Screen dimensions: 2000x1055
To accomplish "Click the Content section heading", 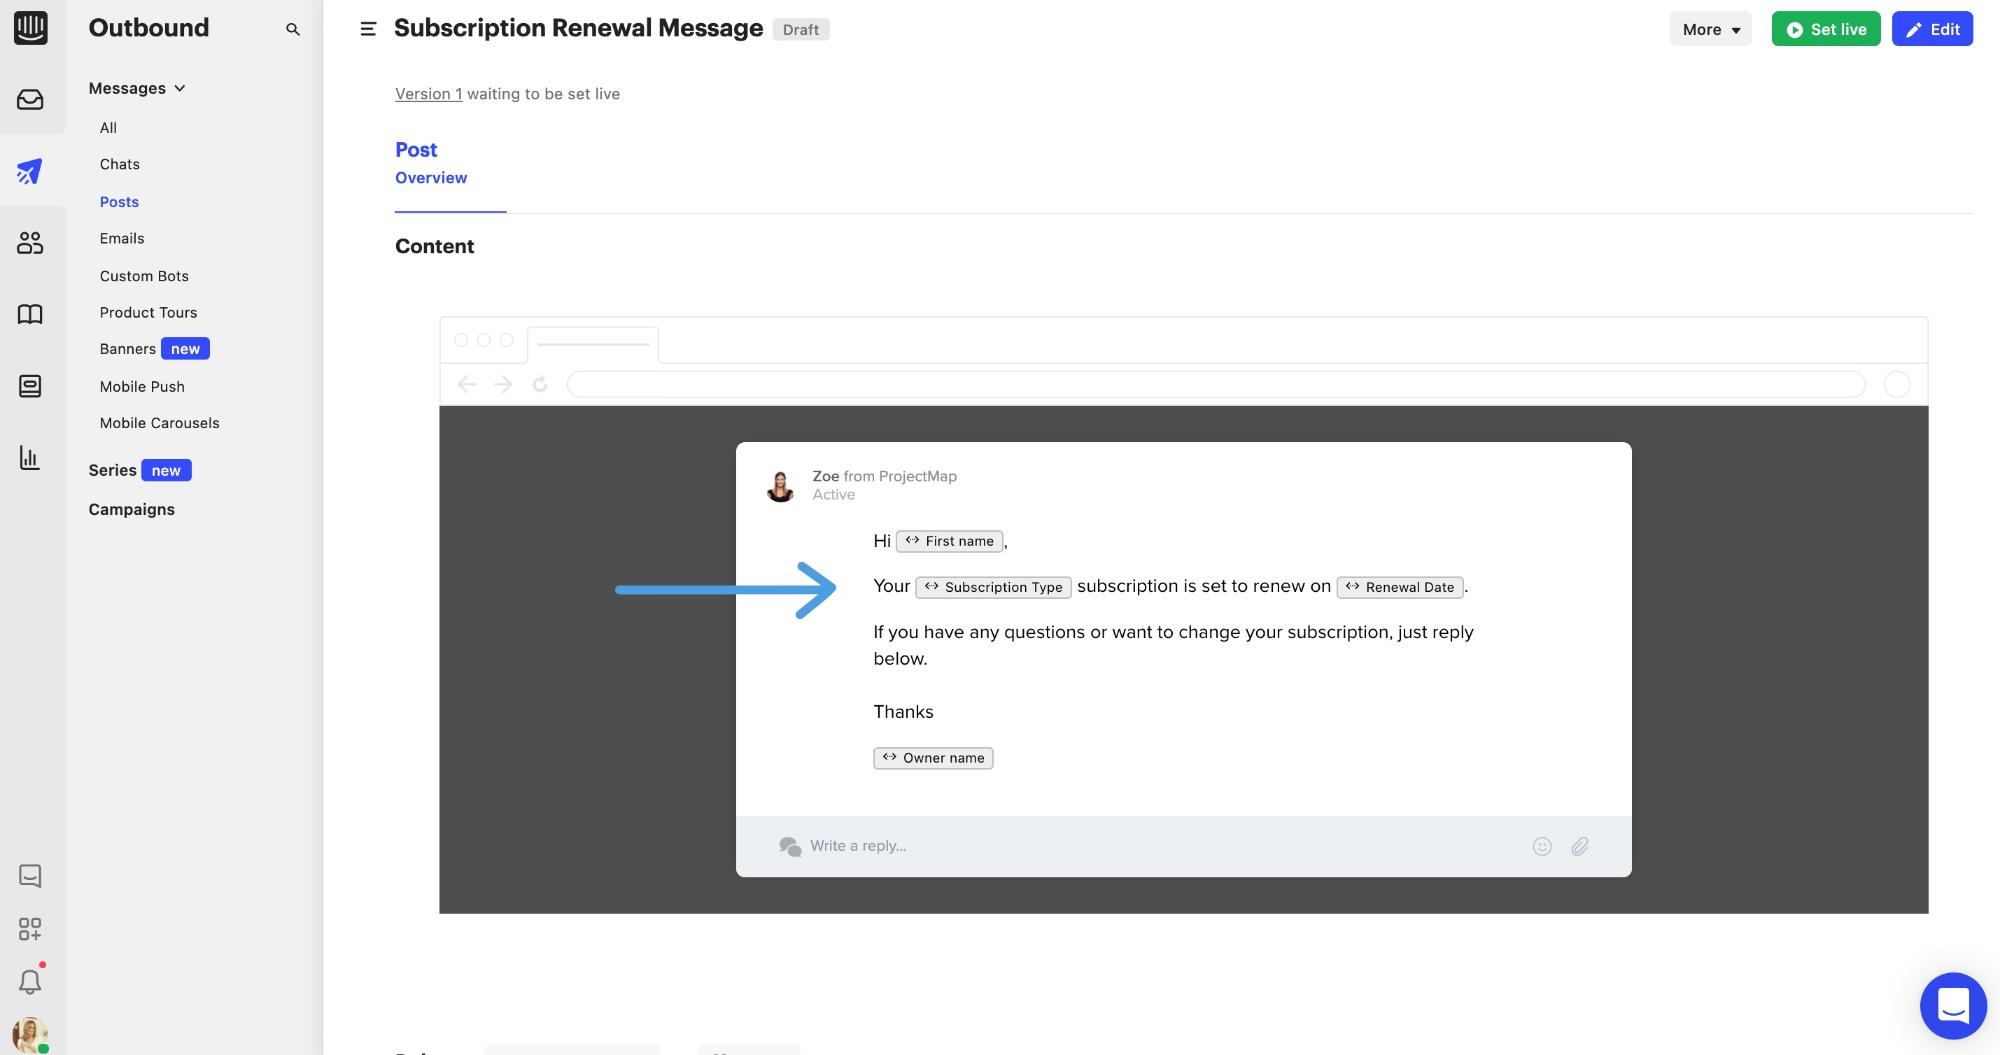I will click(x=434, y=246).
